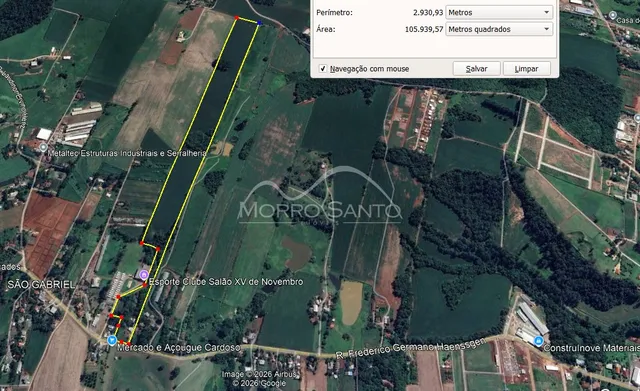The width and height of the screenshot is (640, 391).
Task: Click the Mercado e Açougue Cardoso label text
Action: [179, 348]
